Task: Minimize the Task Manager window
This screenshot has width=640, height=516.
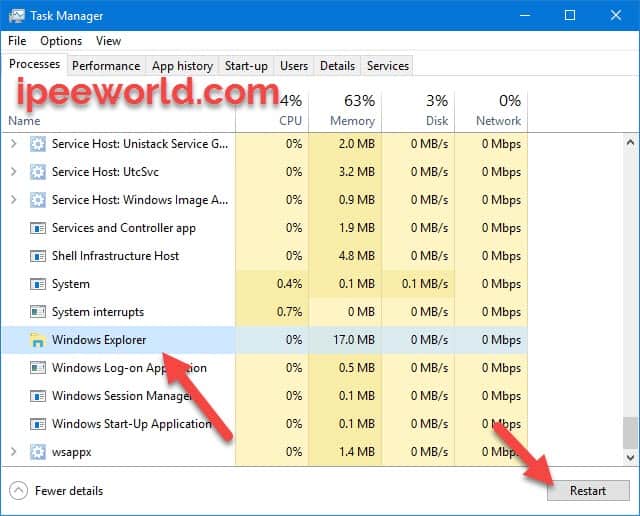Action: click(x=525, y=16)
